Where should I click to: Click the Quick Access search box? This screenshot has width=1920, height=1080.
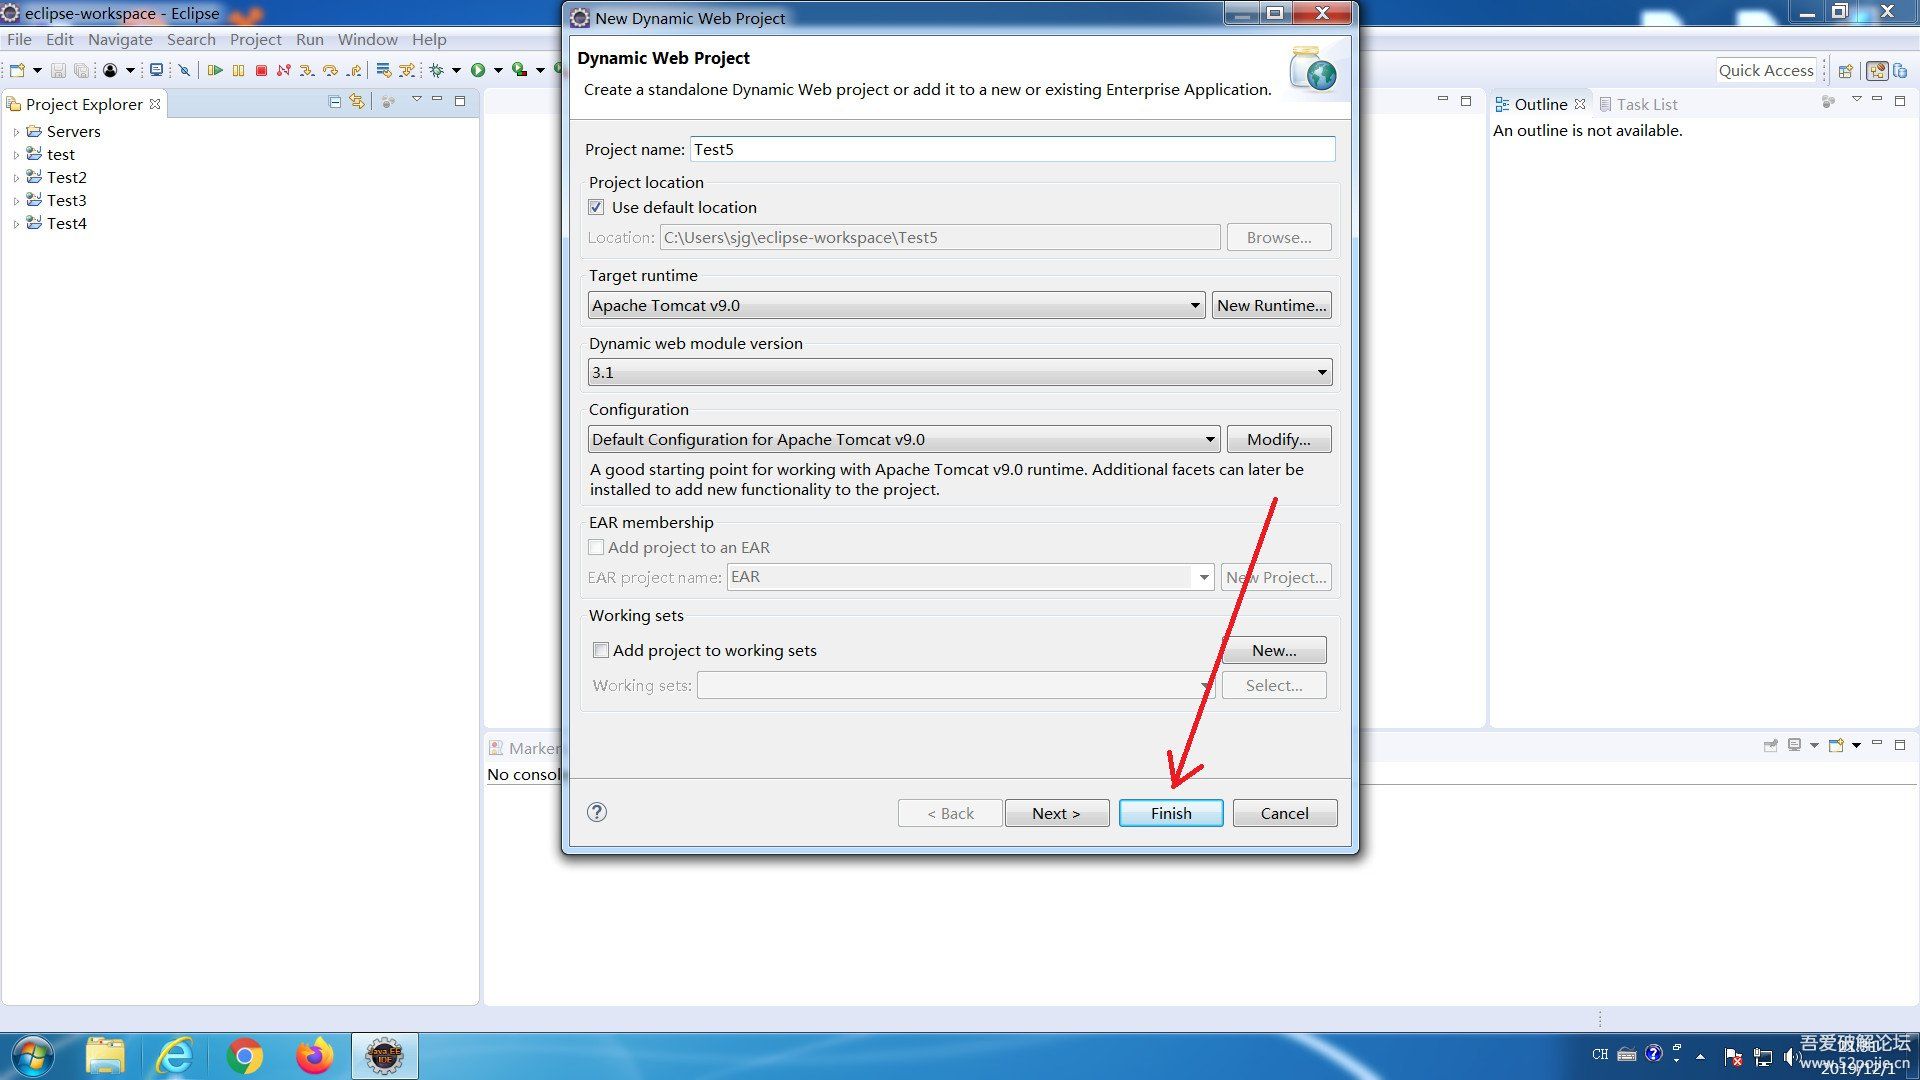point(1766,70)
